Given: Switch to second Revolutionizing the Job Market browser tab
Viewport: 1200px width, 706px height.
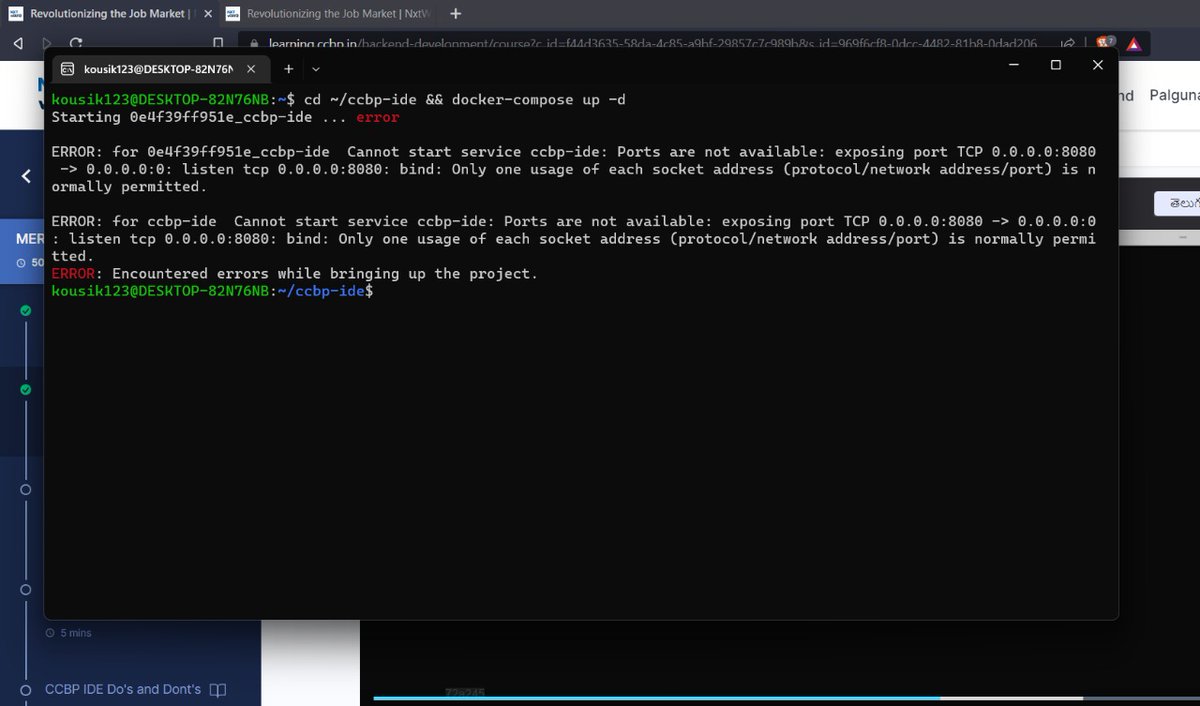Looking at the screenshot, I should pyautogui.click(x=328, y=14).
